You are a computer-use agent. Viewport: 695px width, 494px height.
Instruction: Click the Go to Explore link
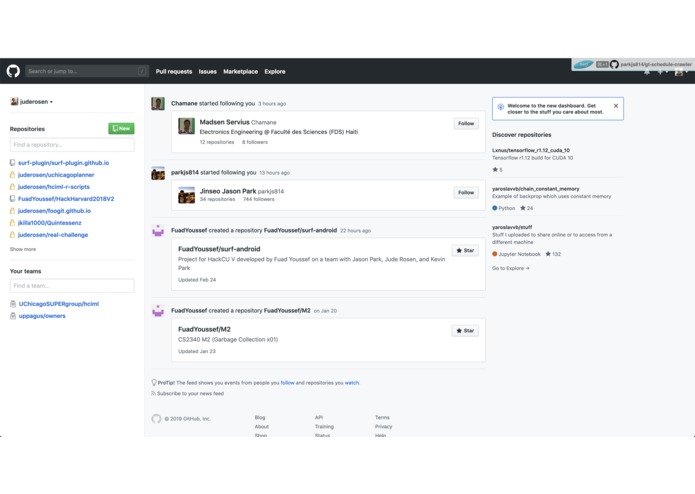pos(511,268)
